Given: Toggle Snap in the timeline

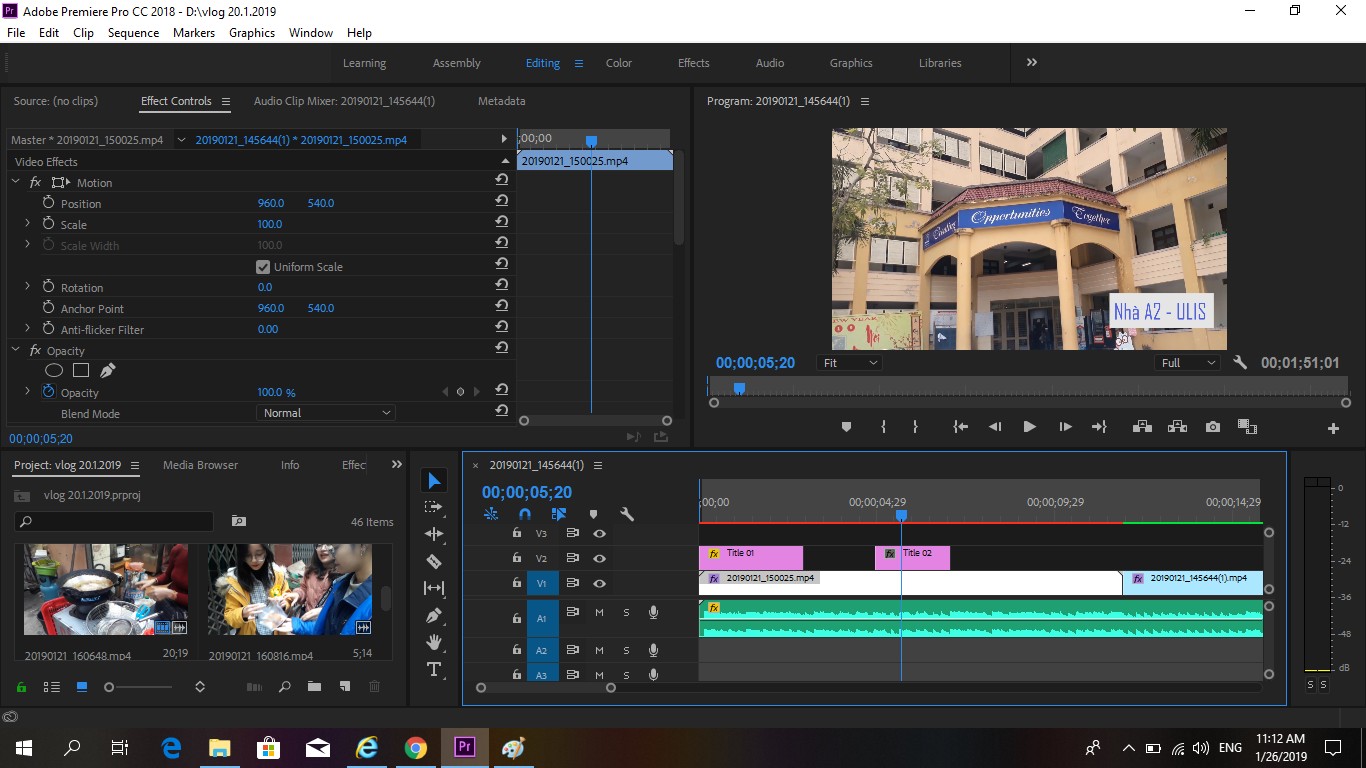Looking at the screenshot, I should pos(525,514).
